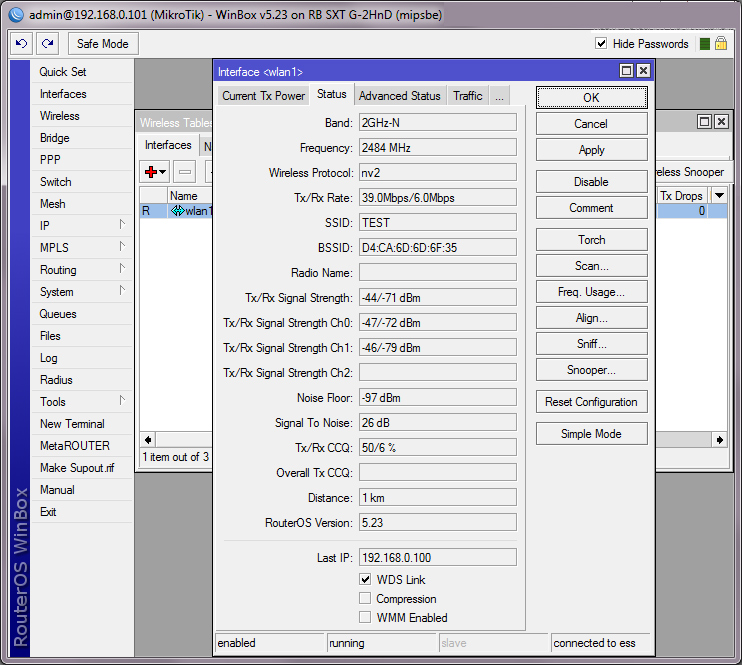742x665 pixels.
Task: Click the Redo arrow icon
Action: click(47, 44)
